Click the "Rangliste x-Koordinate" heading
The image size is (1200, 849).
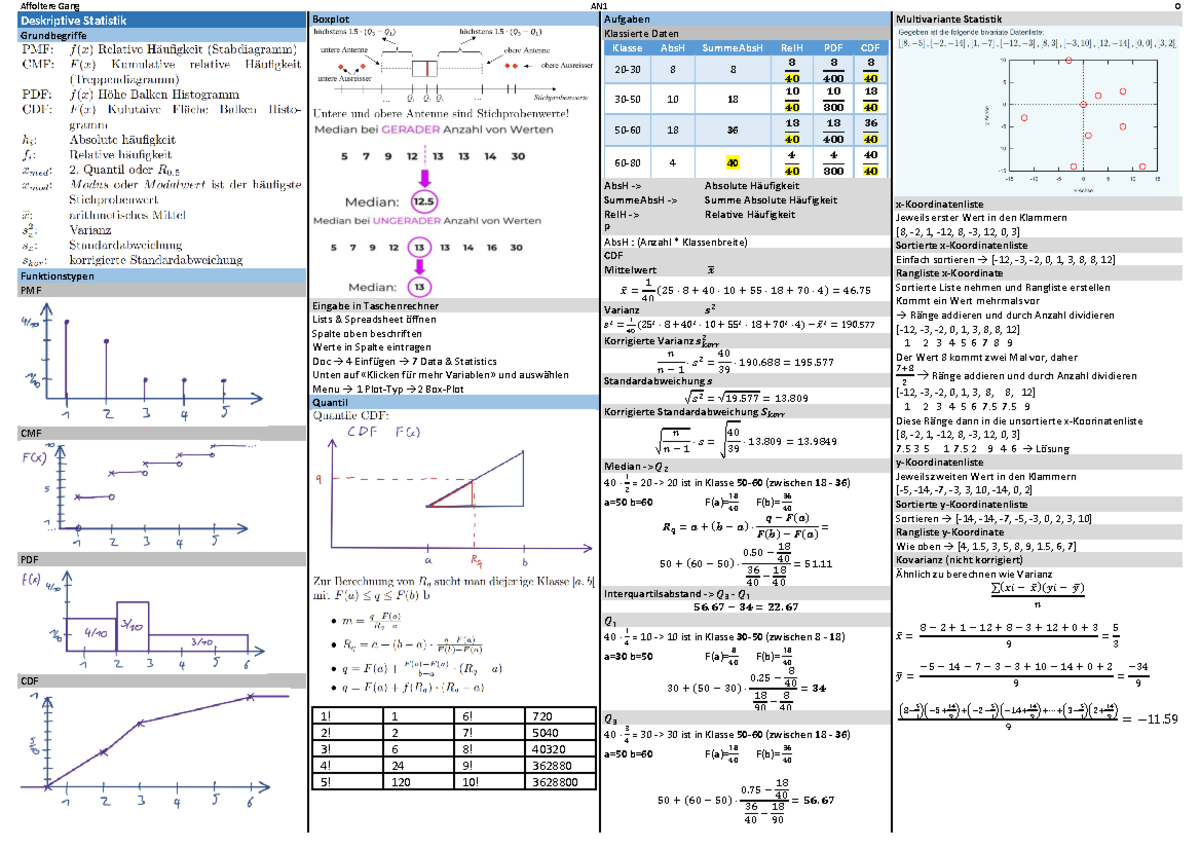(x=950, y=272)
